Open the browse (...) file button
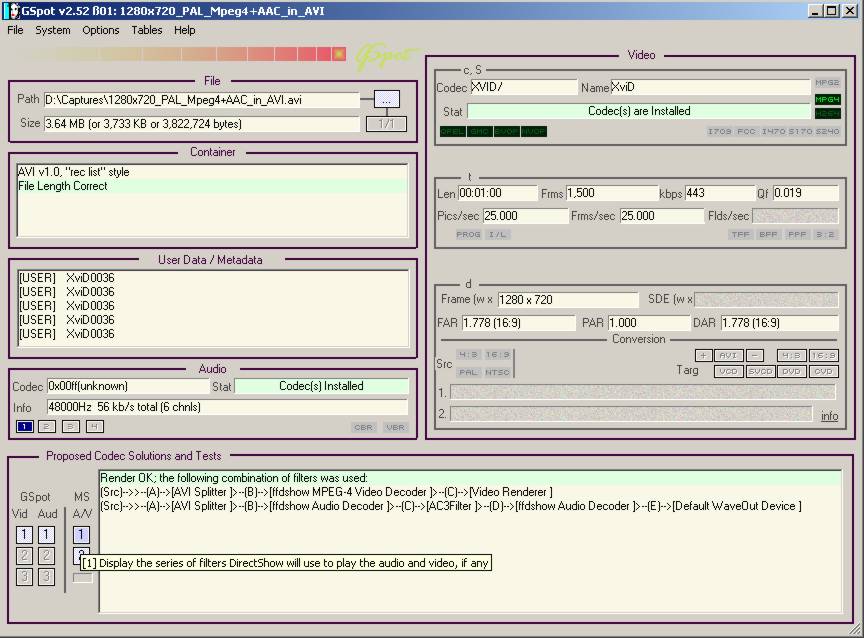 tap(387, 99)
